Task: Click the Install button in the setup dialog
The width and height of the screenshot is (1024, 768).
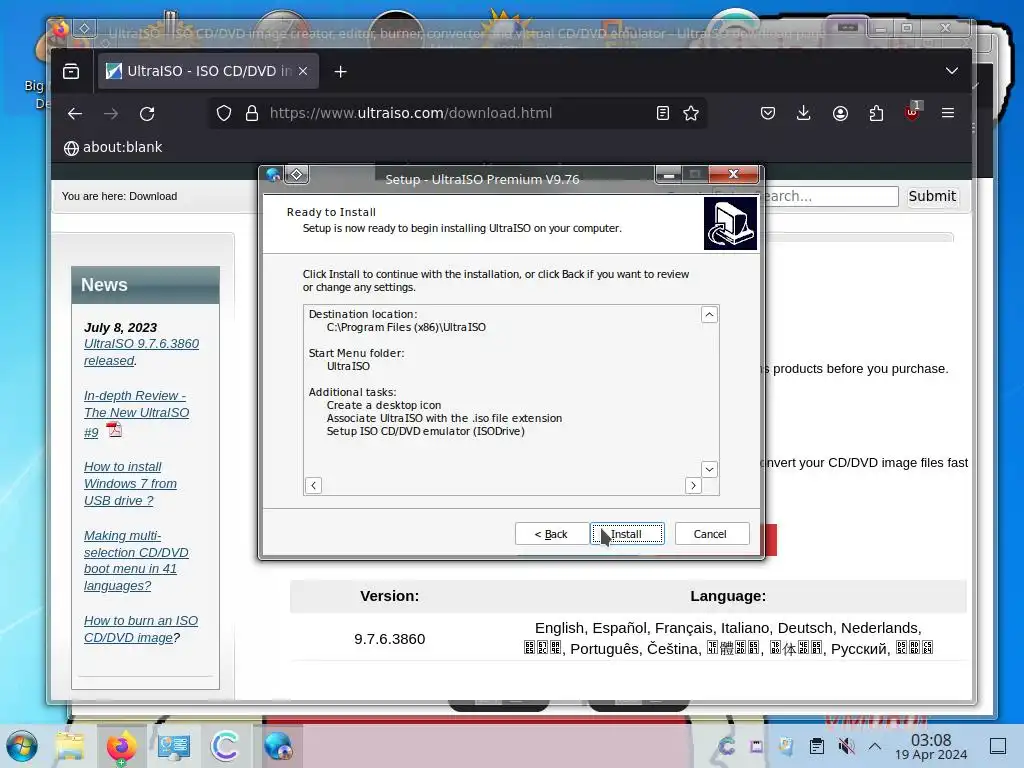Action: coord(627,534)
